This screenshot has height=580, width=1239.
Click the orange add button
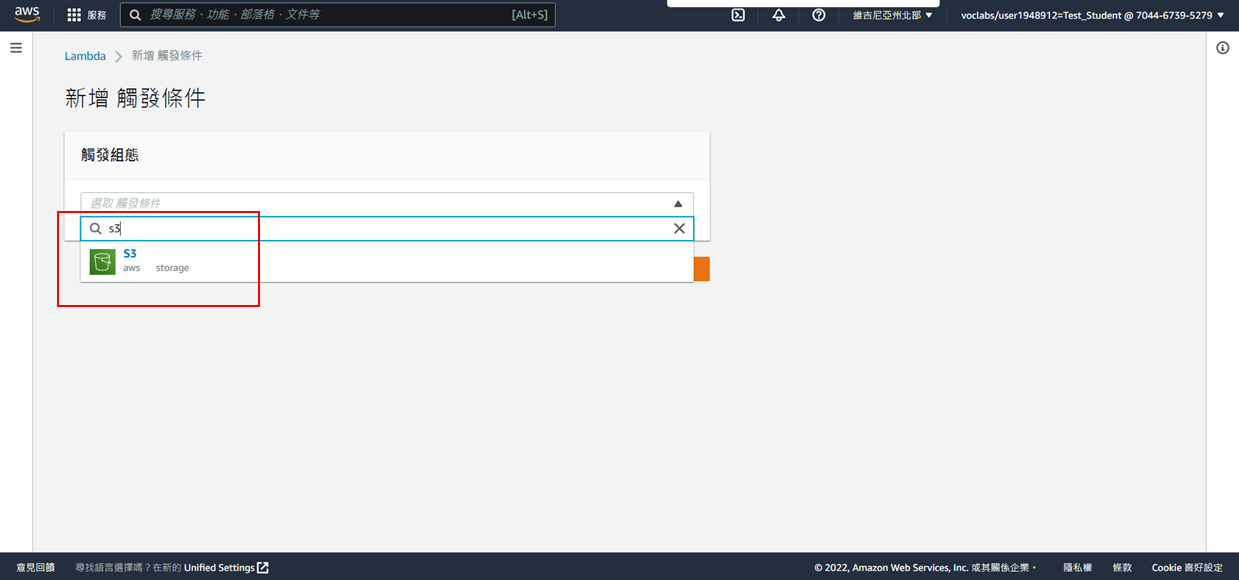tap(702, 269)
